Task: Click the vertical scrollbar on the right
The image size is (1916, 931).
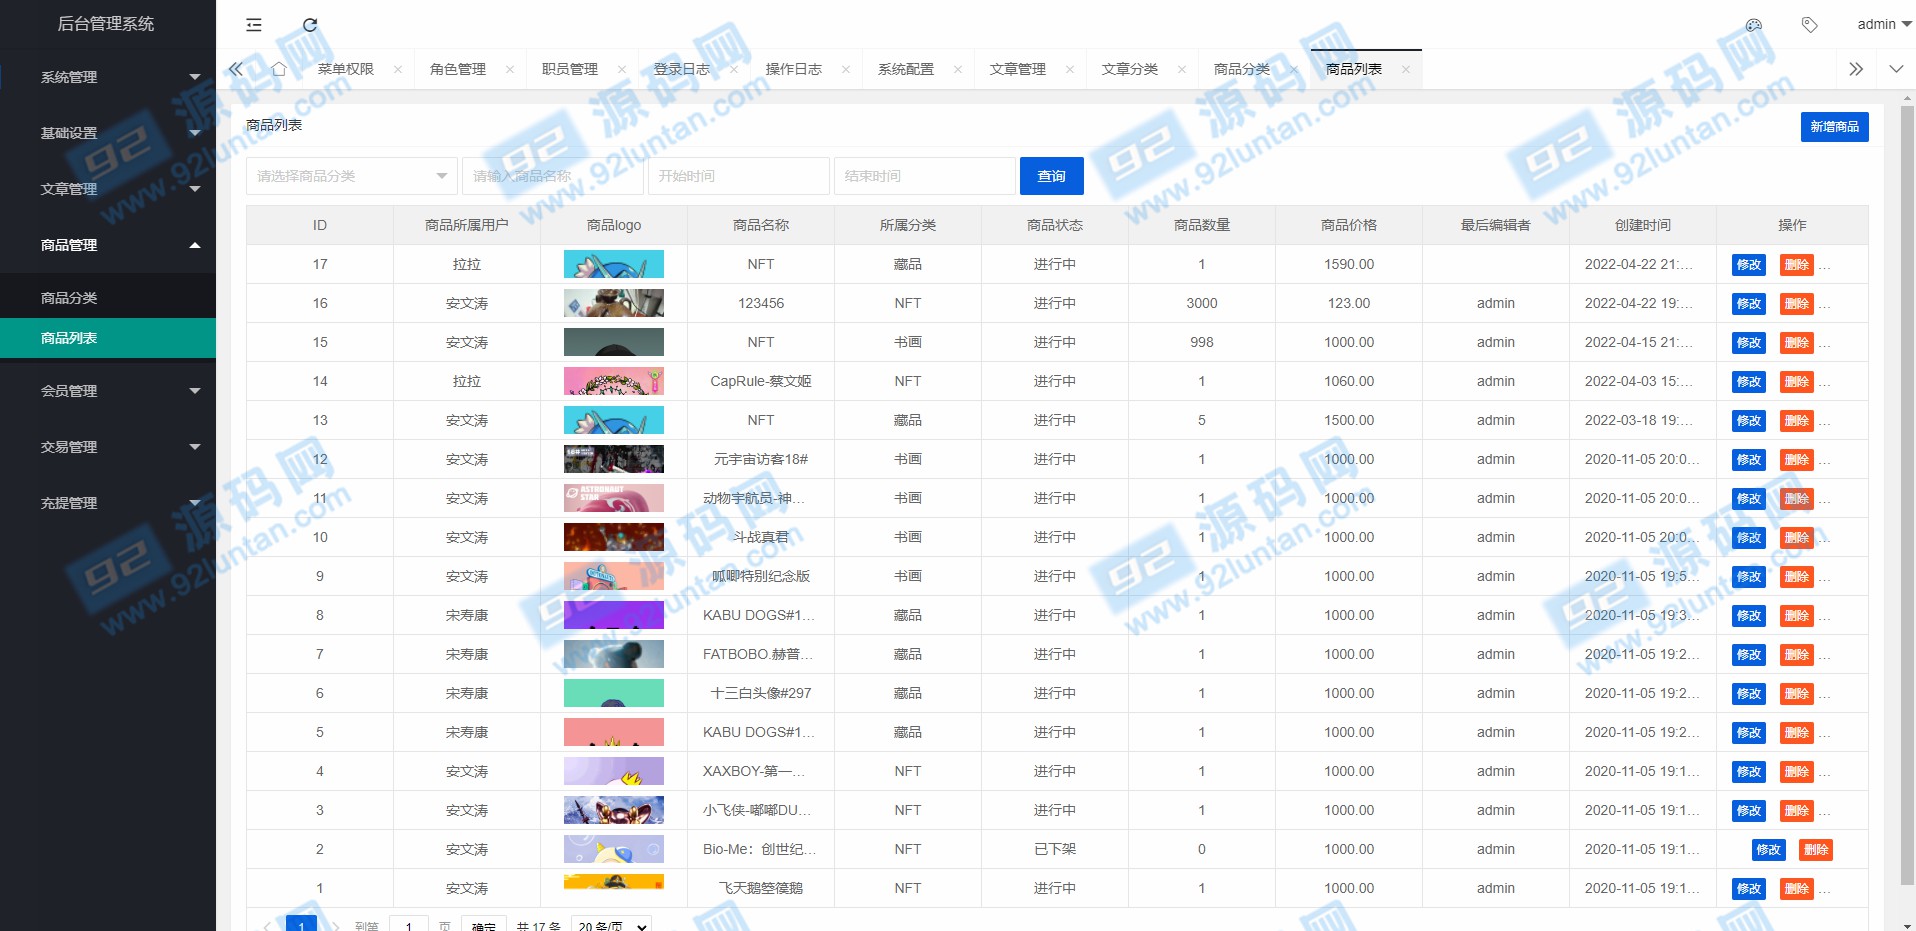Action: [x=1907, y=495]
